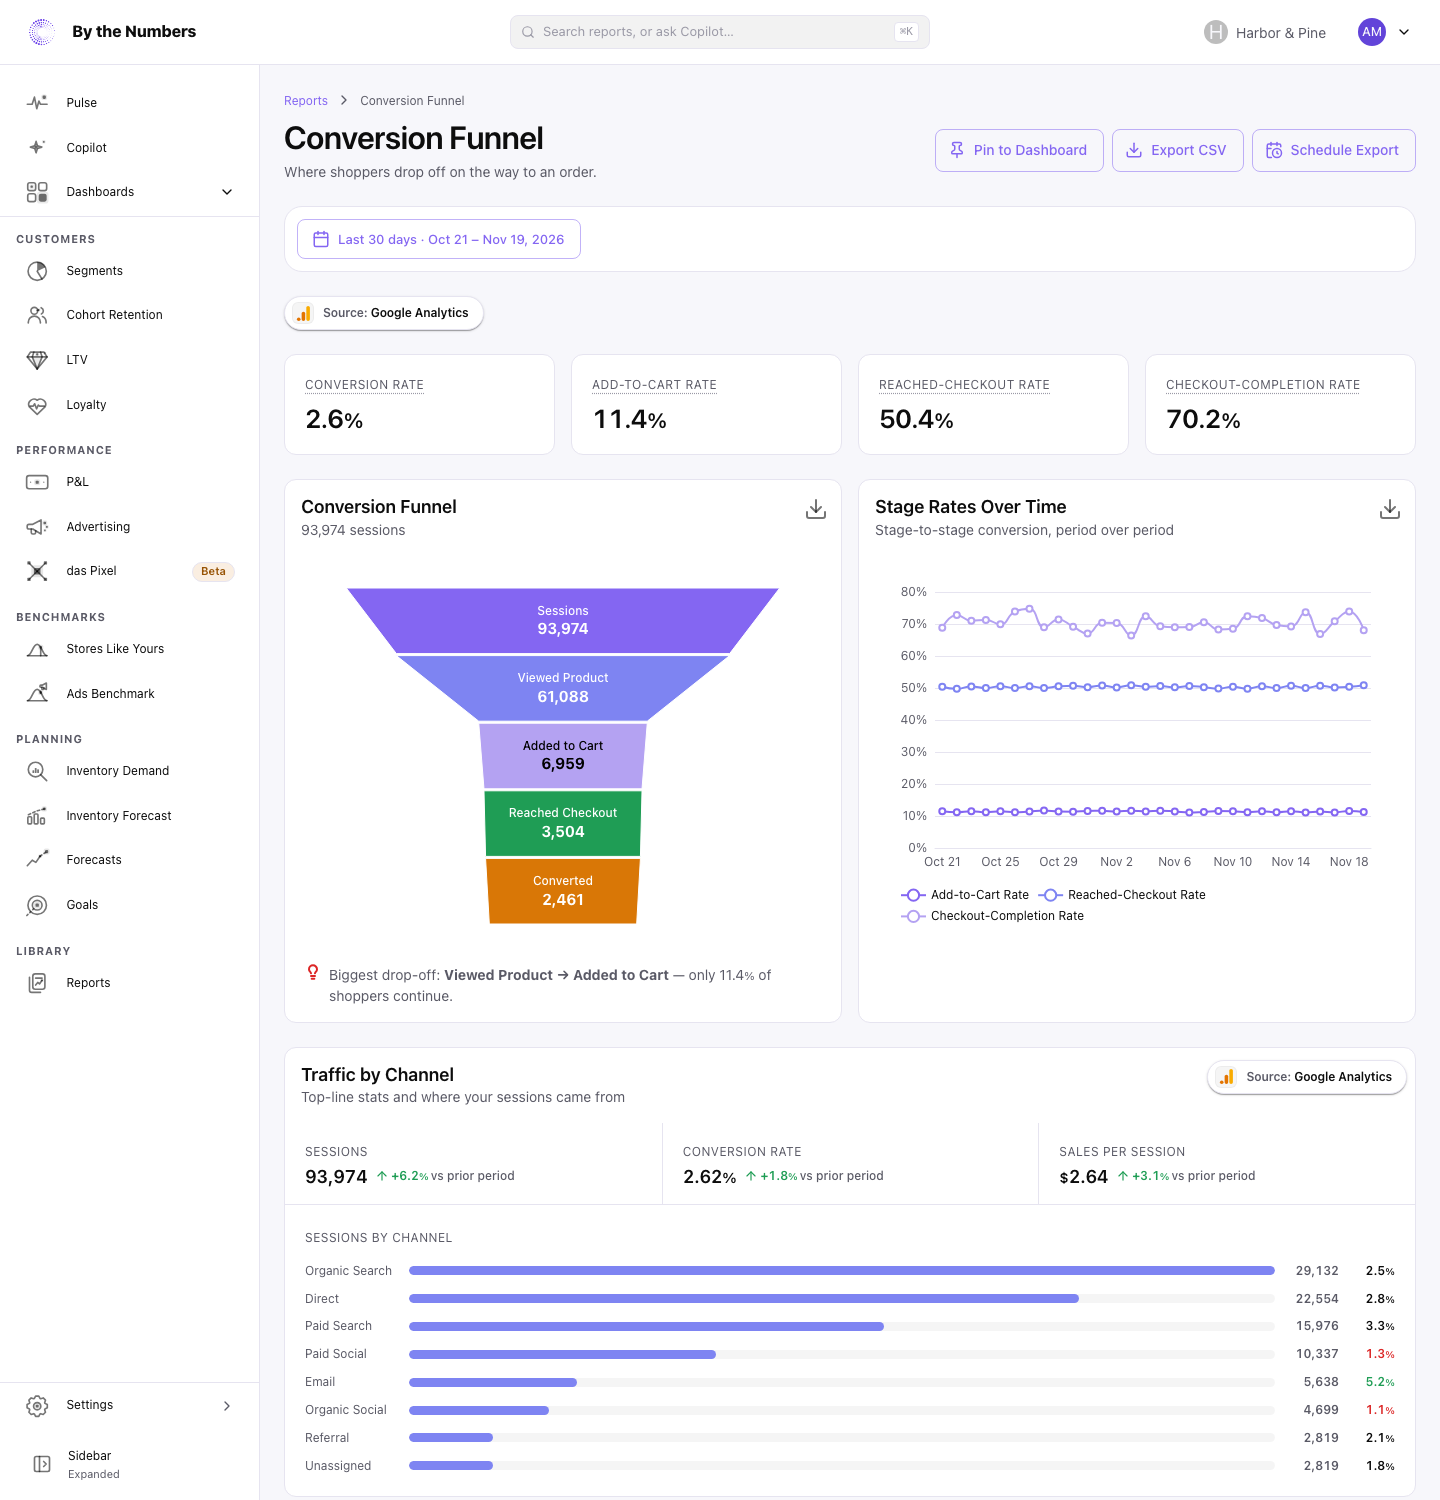Screen dimensions: 1440x1500
Task: Click the P&L money icon
Action: pyautogui.click(x=37, y=482)
